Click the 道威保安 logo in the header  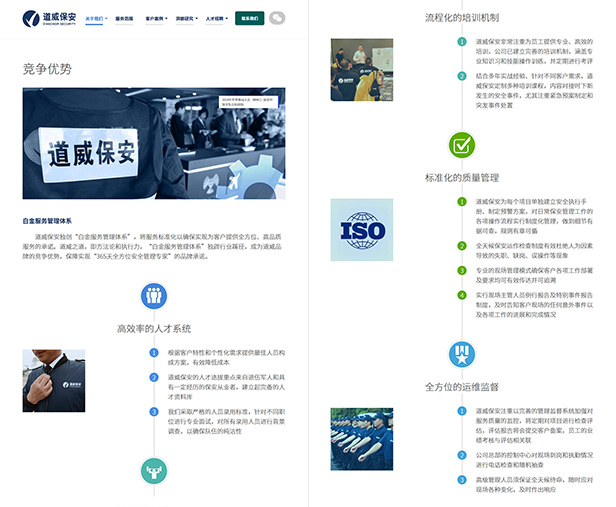49,18
